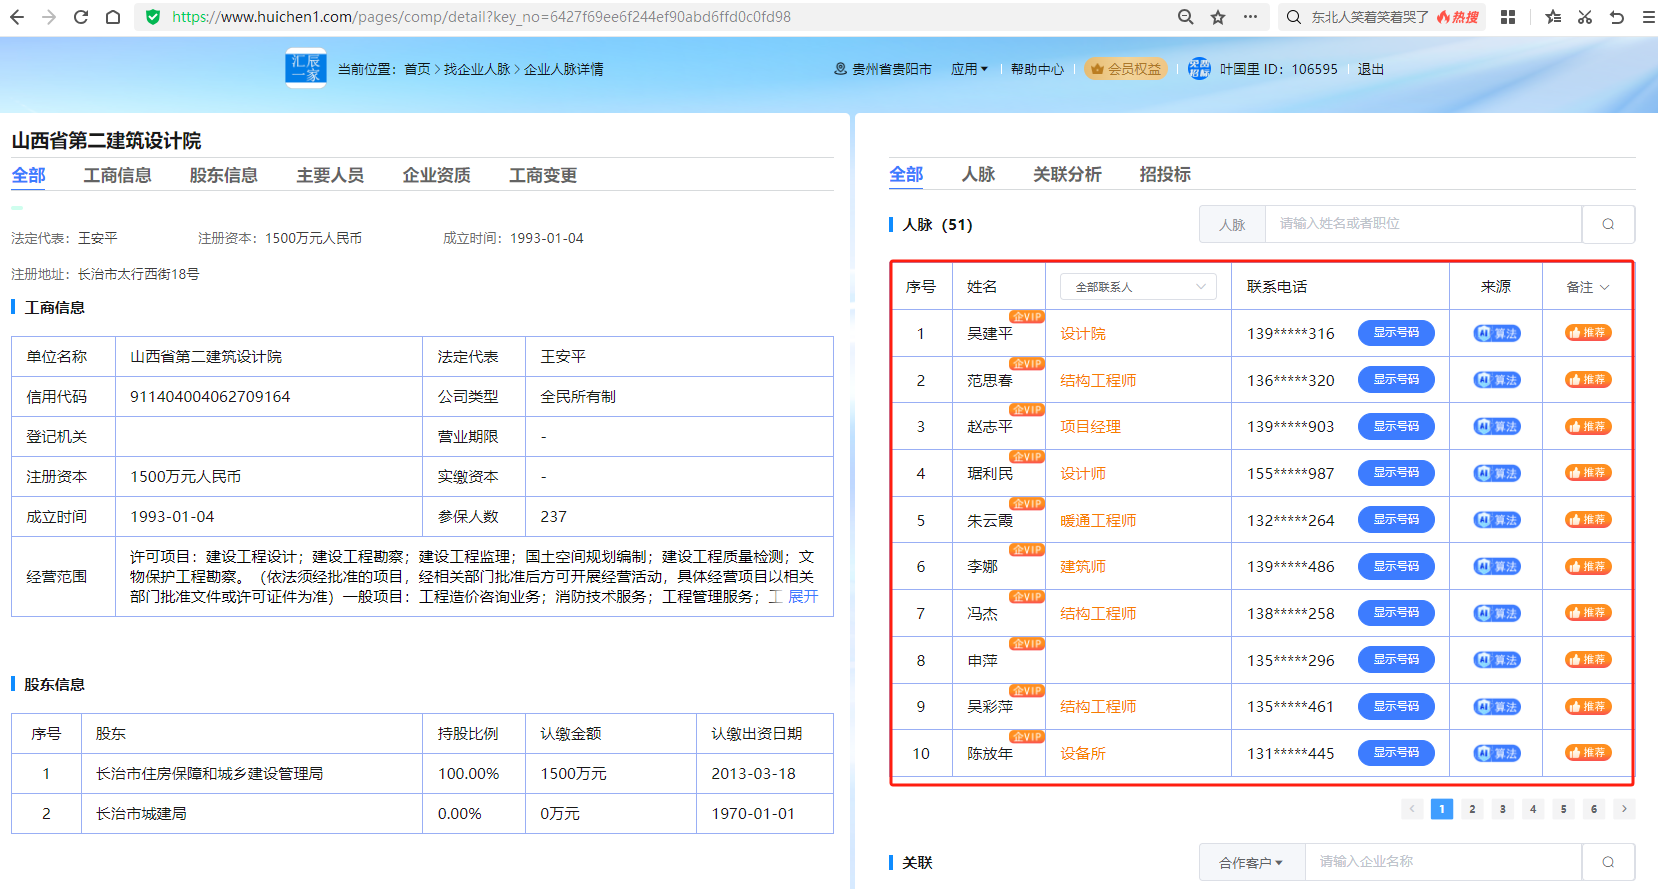
Task: Click the recommend badge for 吴建平
Action: pyautogui.click(x=1588, y=333)
